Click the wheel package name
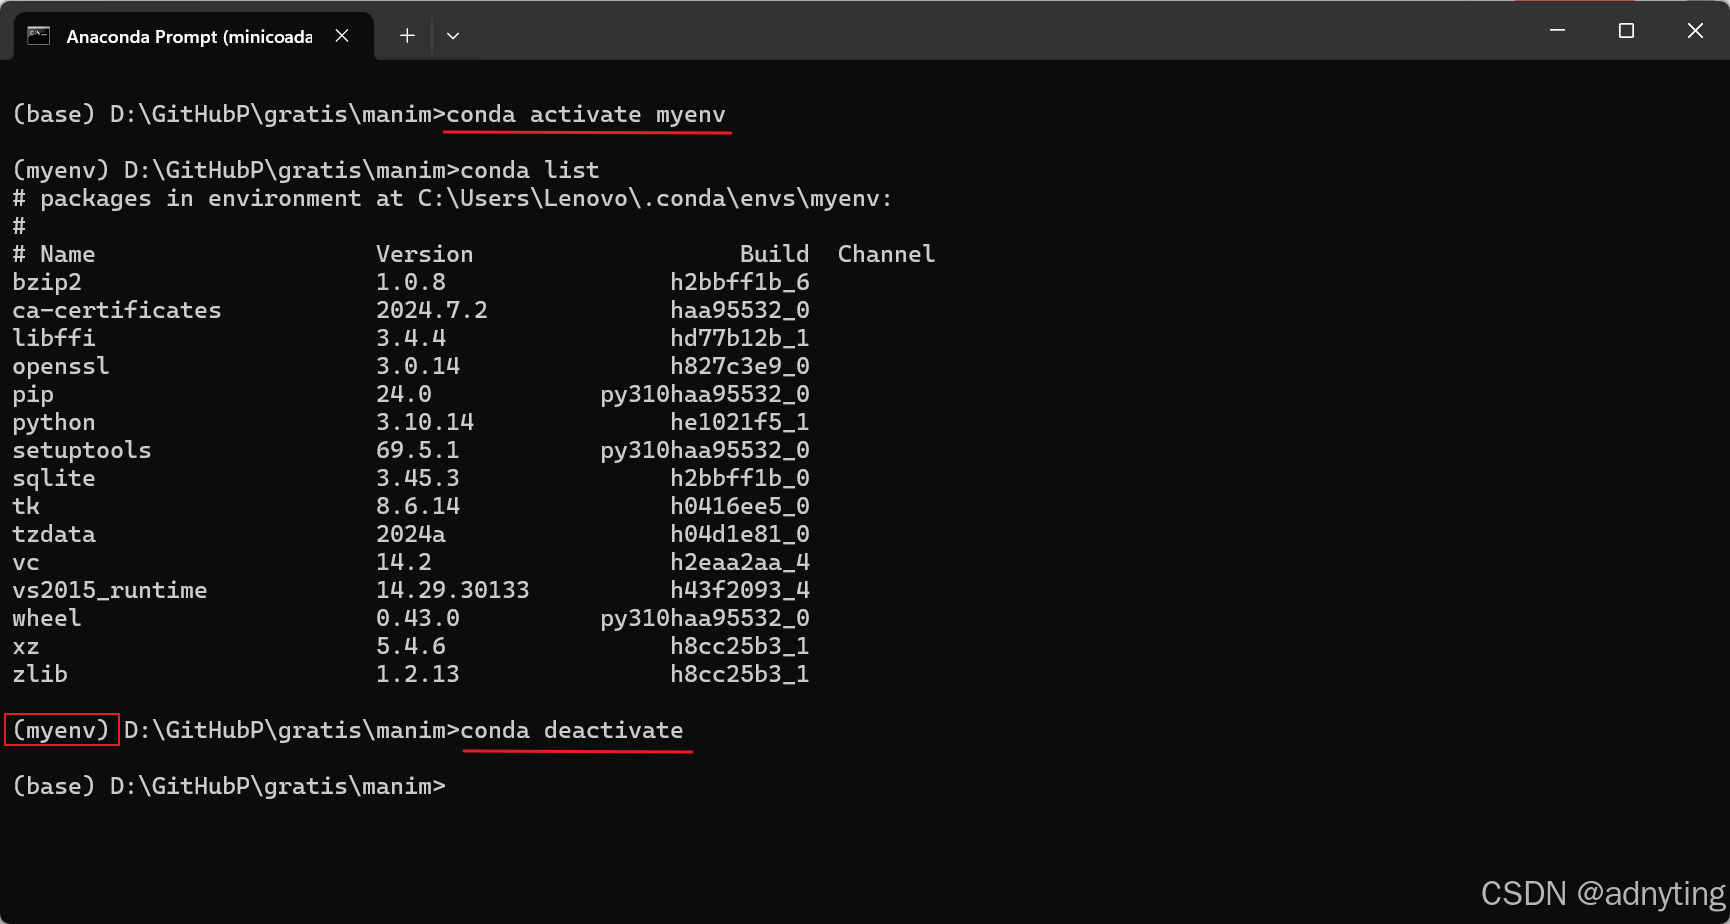The height and width of the screenshot is (924, 1730). (x=47, y=618)
